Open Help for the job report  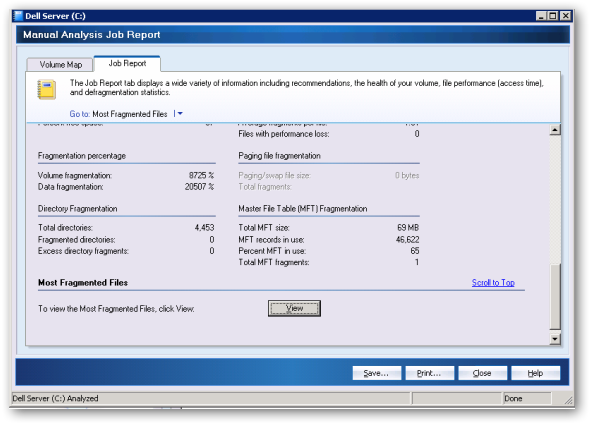[x=535, y=373]
